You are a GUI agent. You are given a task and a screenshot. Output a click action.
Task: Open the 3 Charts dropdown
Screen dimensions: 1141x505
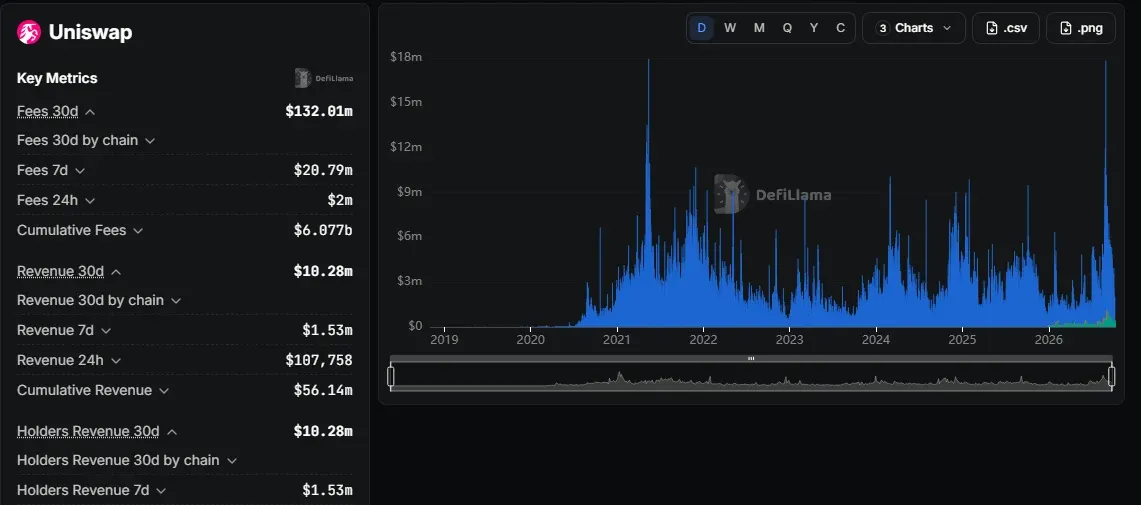[914, 28]
